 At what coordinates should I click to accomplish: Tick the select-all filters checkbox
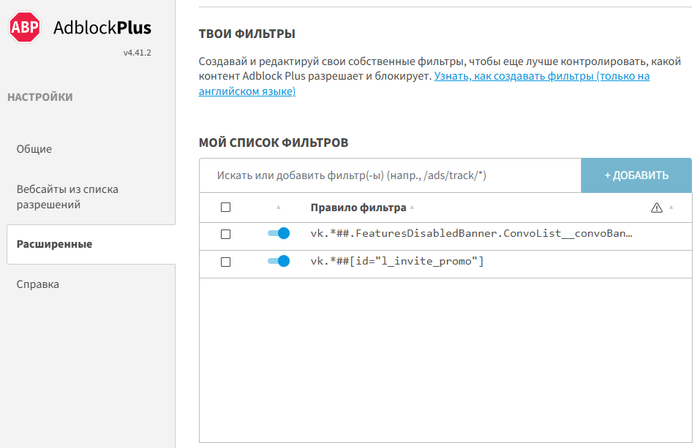[225, 207]
